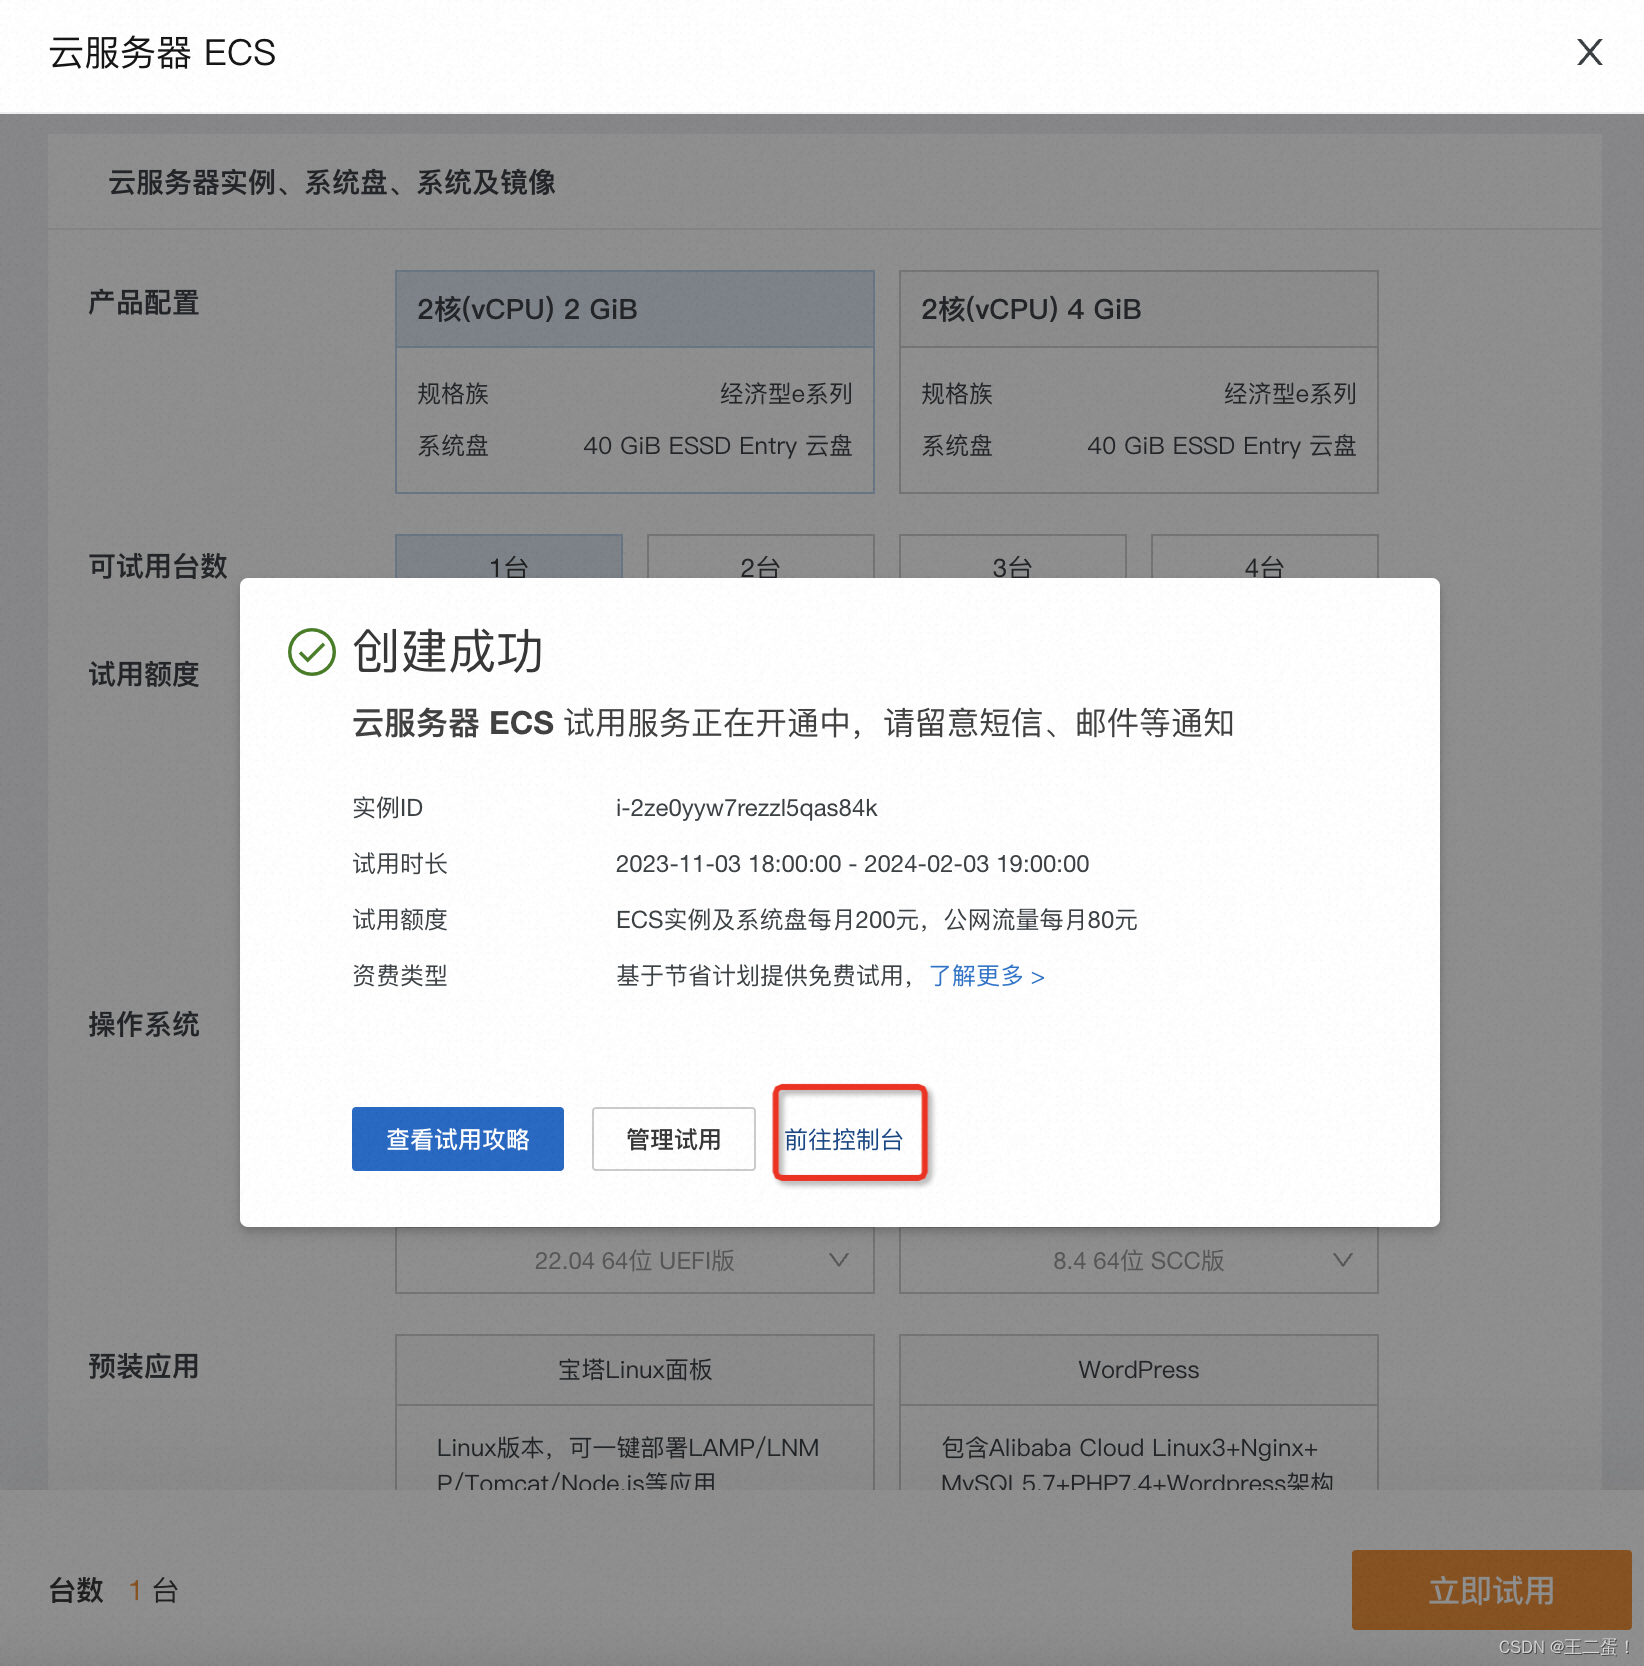
Task: Choose 2台 trial quantity
Action: (760, 557)
